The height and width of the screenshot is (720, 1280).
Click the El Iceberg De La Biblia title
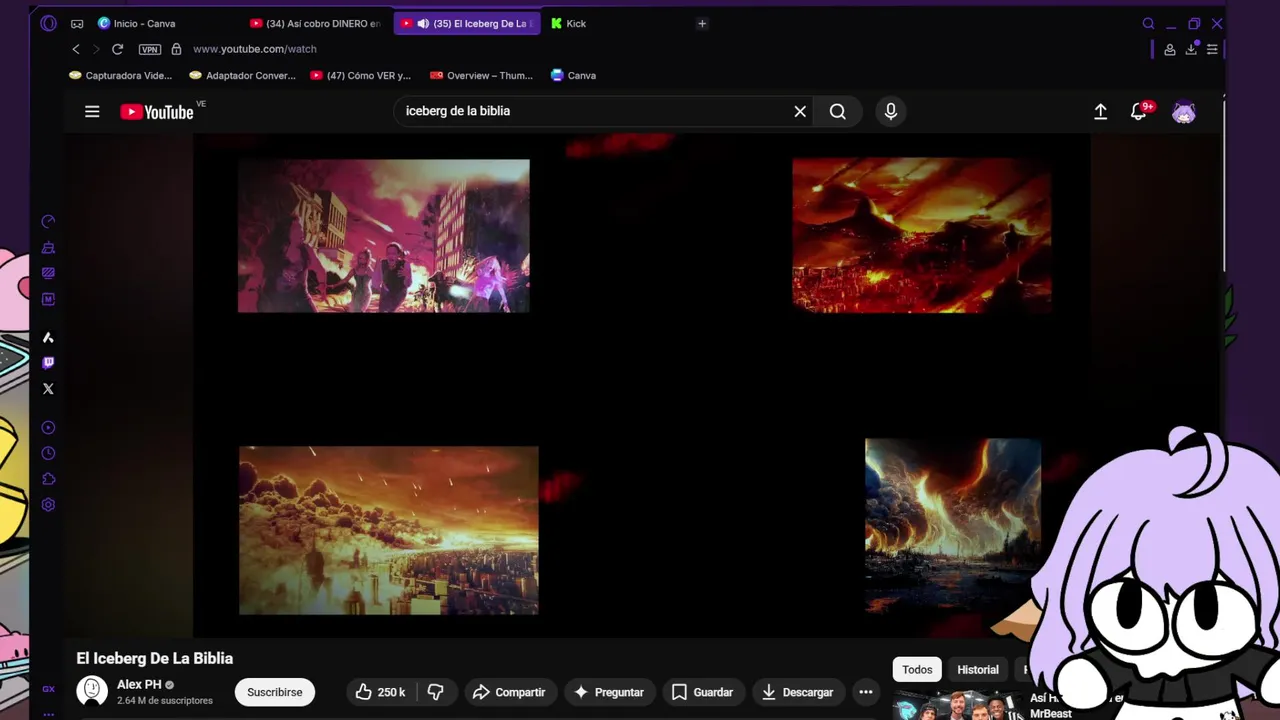tap(155, 658)
